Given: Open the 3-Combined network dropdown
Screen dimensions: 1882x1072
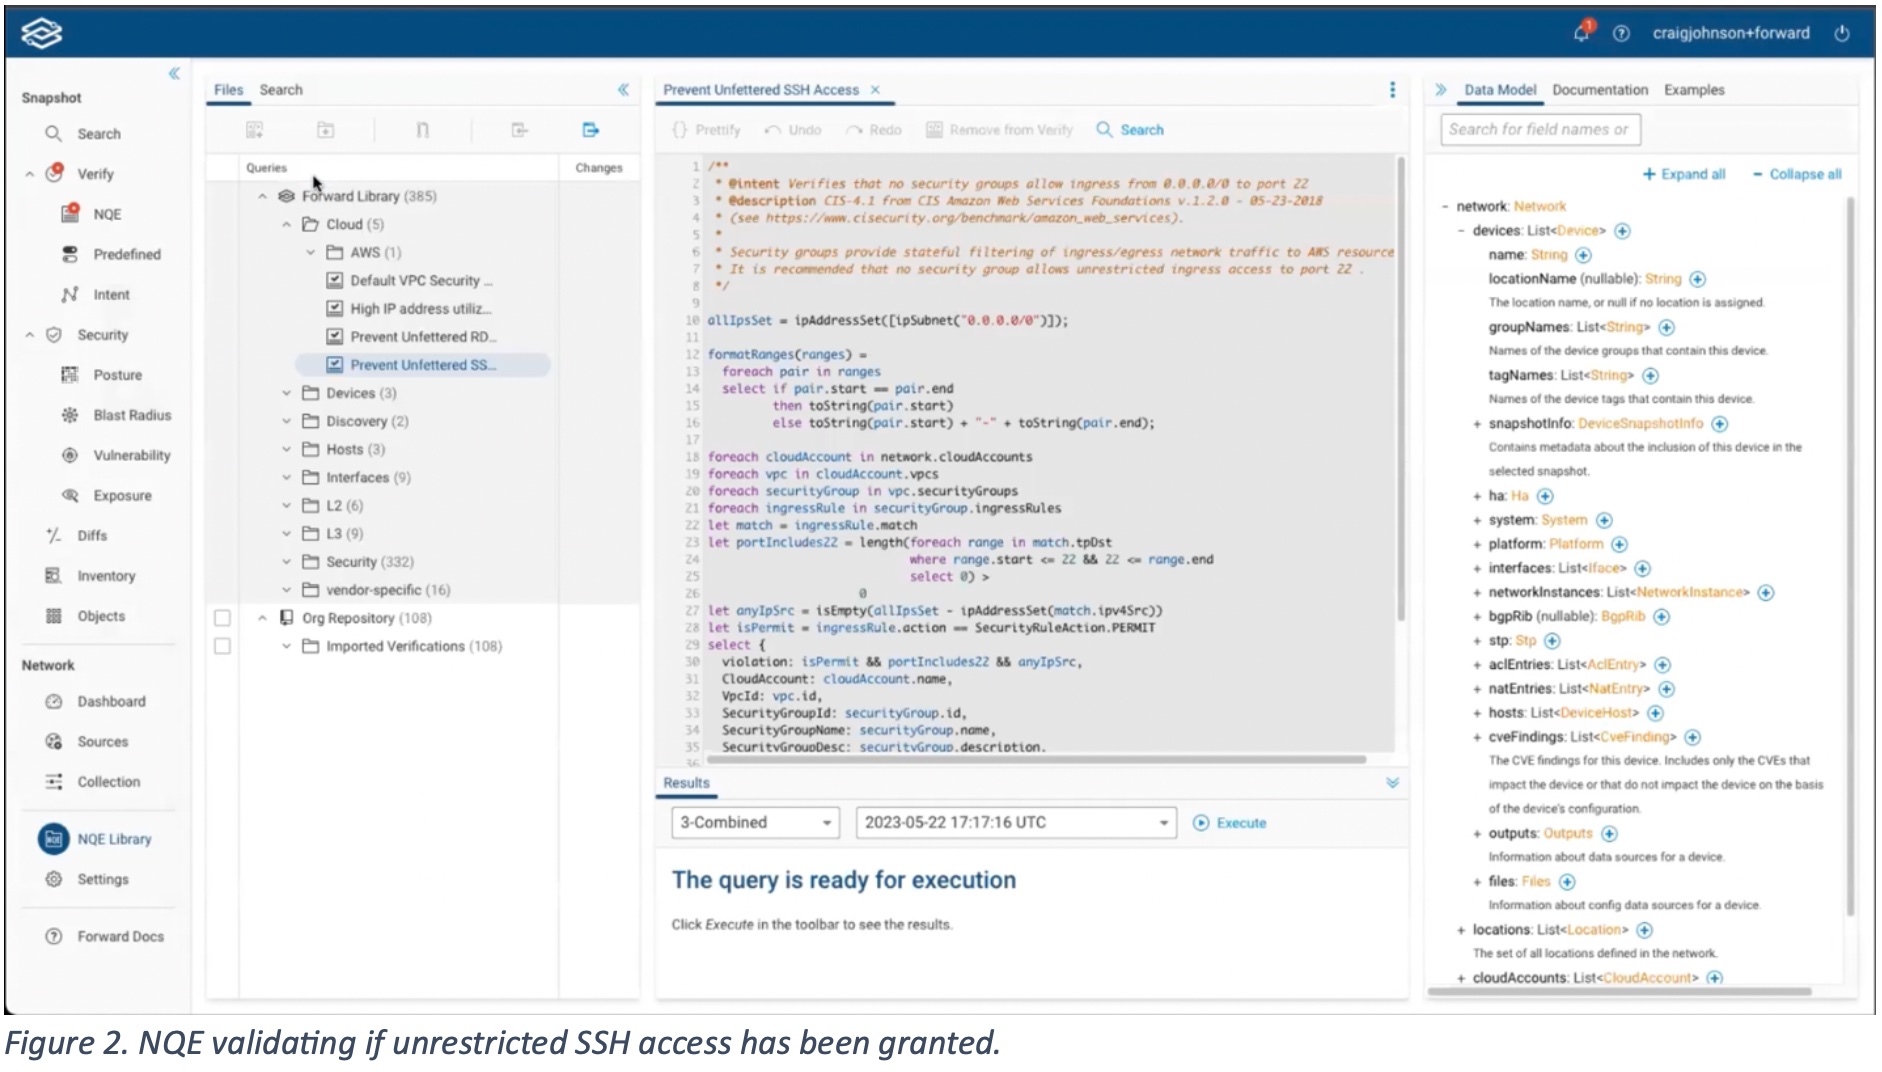Looking at the screenshot, I should pos(755,822).
